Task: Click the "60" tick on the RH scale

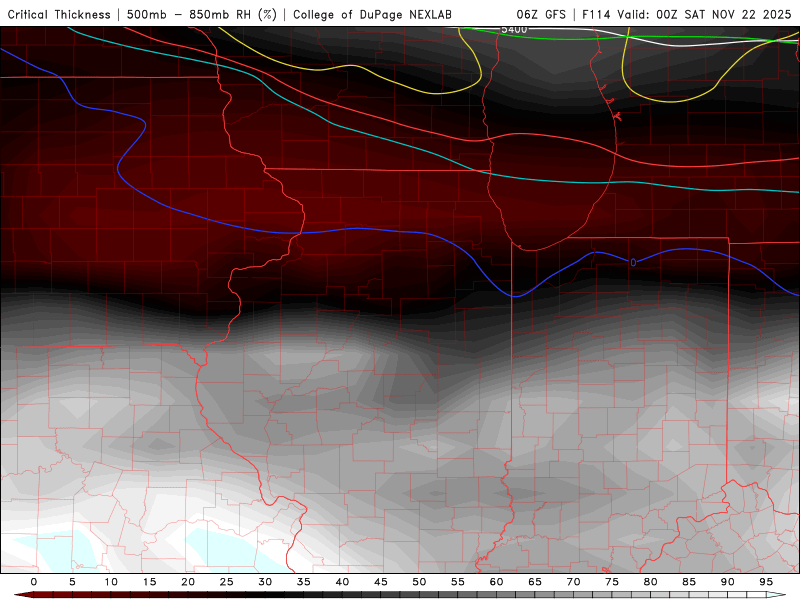Action: [x=496, y=582]
